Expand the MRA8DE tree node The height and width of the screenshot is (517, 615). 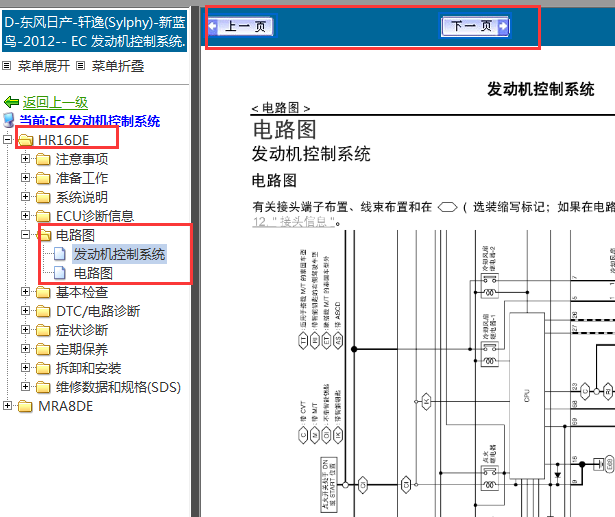[7, 406]
